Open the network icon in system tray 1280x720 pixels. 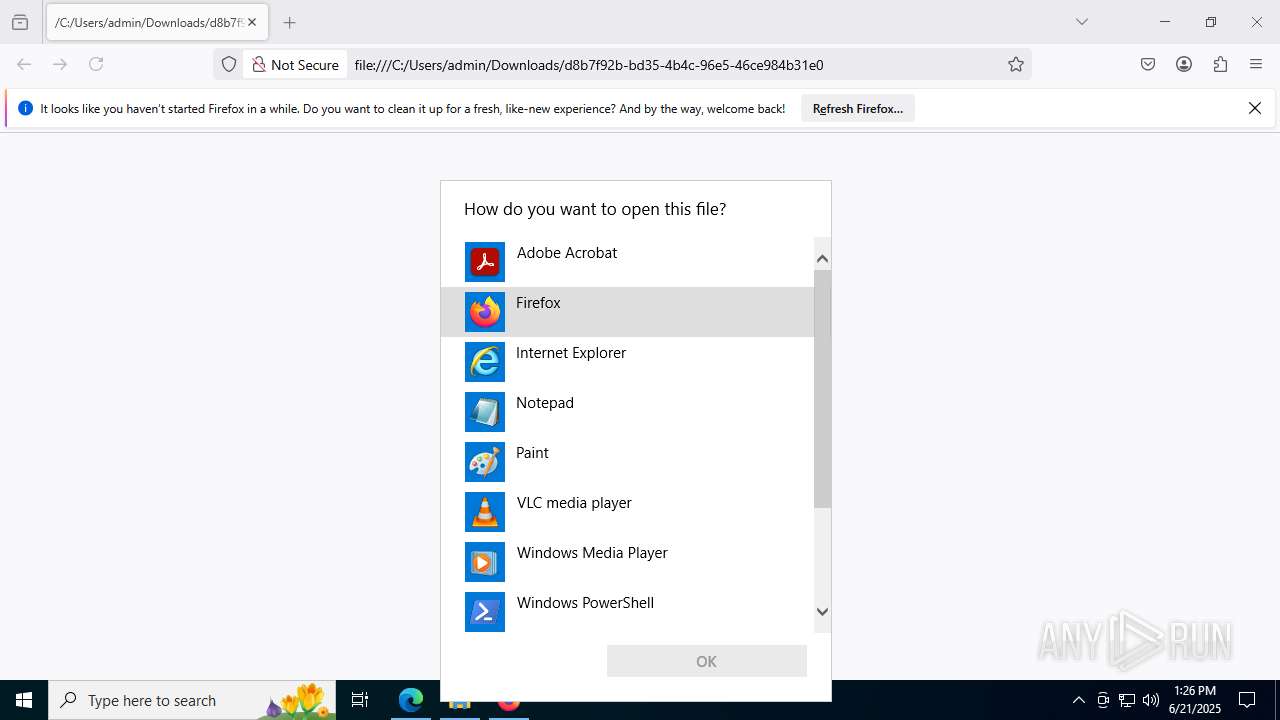pyautogui.click(x=1127, y=700)
